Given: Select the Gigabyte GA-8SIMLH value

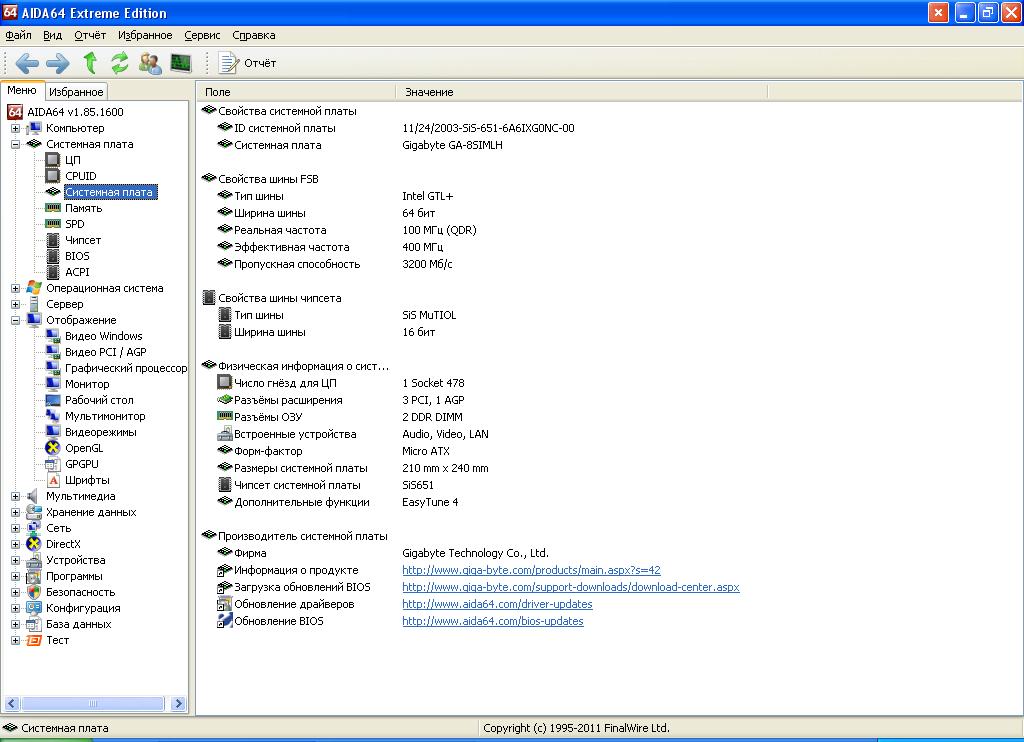Looking at the screenshot, I should [x=452, y=145].
